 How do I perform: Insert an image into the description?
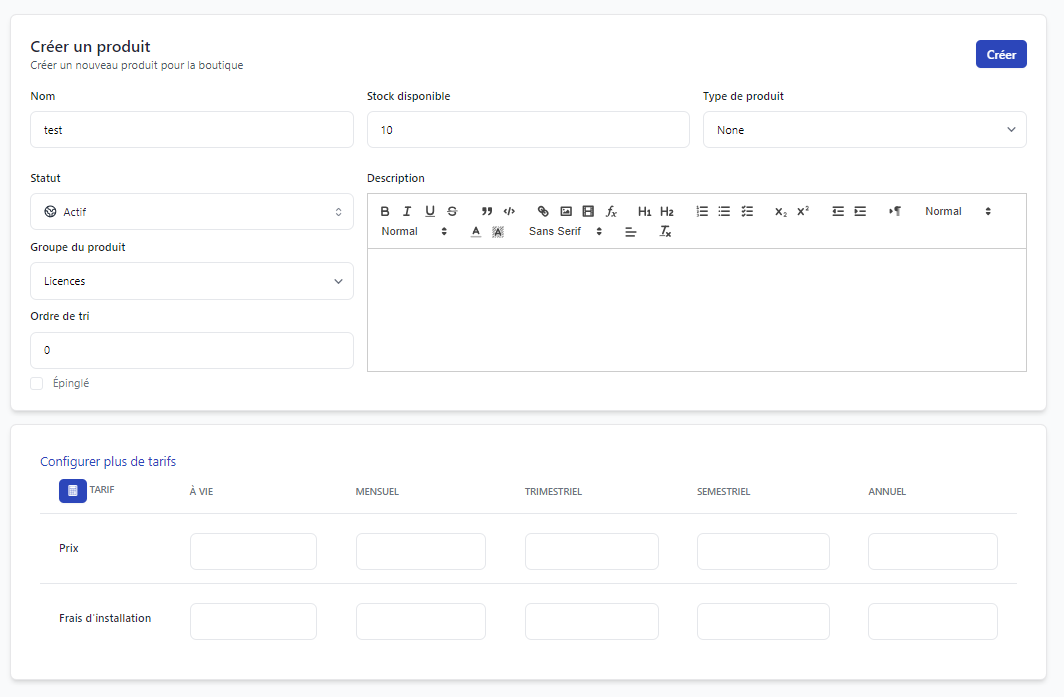[566, 211]
